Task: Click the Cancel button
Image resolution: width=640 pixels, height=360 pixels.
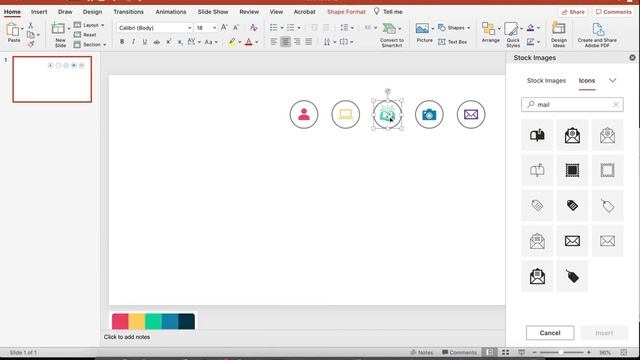Action: [x=550, y=333]
